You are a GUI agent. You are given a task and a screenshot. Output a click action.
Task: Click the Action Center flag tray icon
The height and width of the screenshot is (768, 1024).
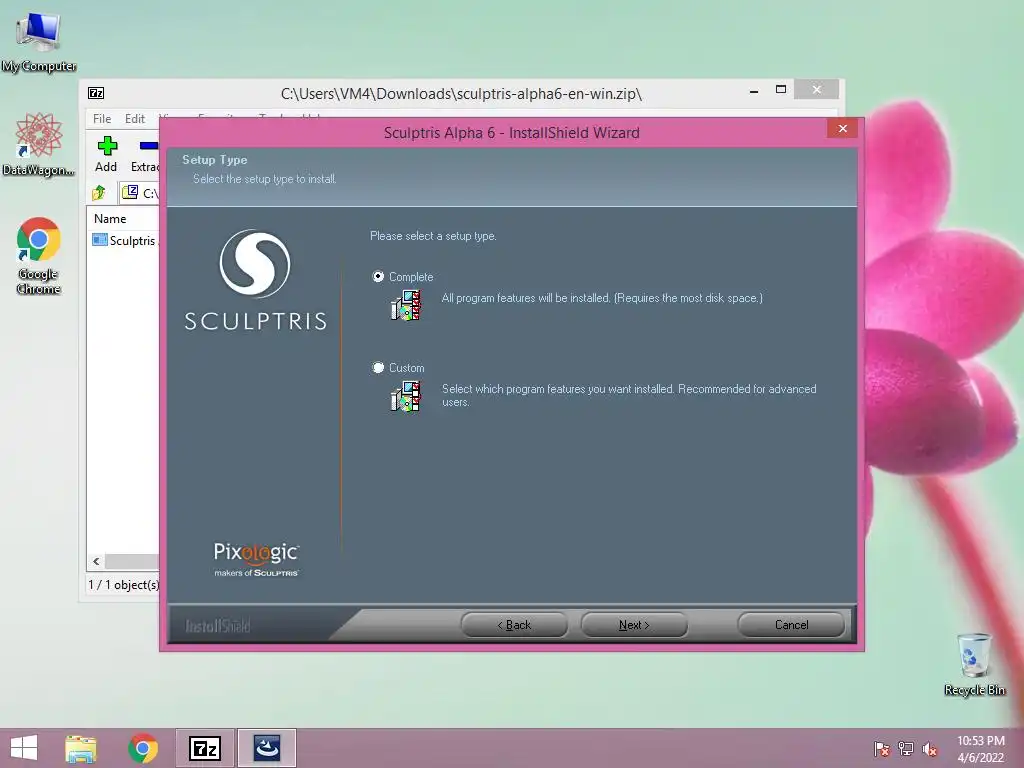[x=882, y=749]
